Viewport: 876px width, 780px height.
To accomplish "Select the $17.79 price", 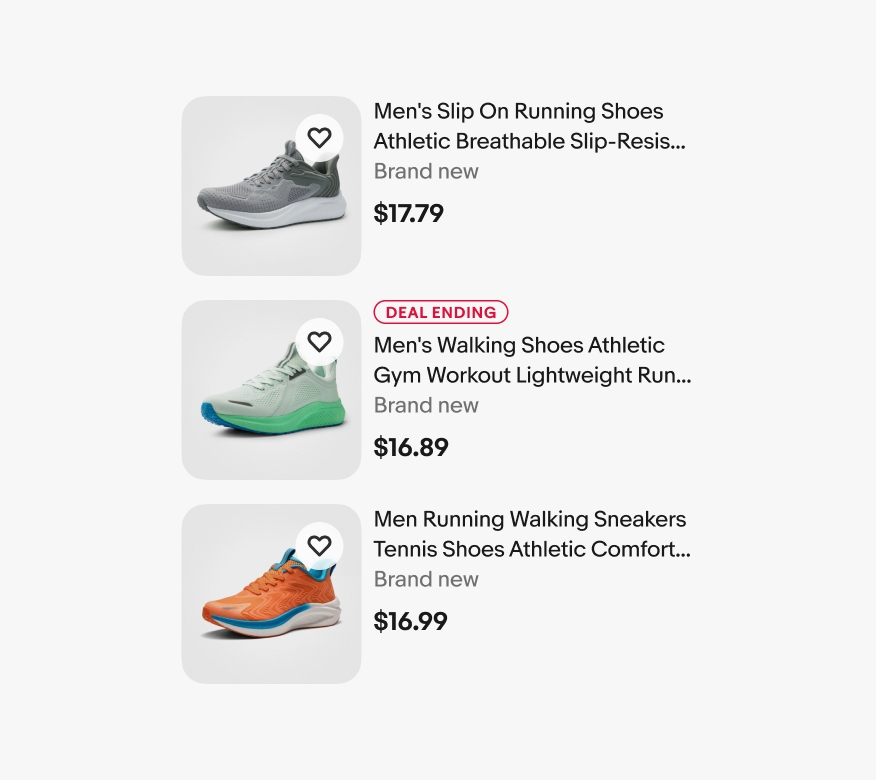I will pos(408,213).
